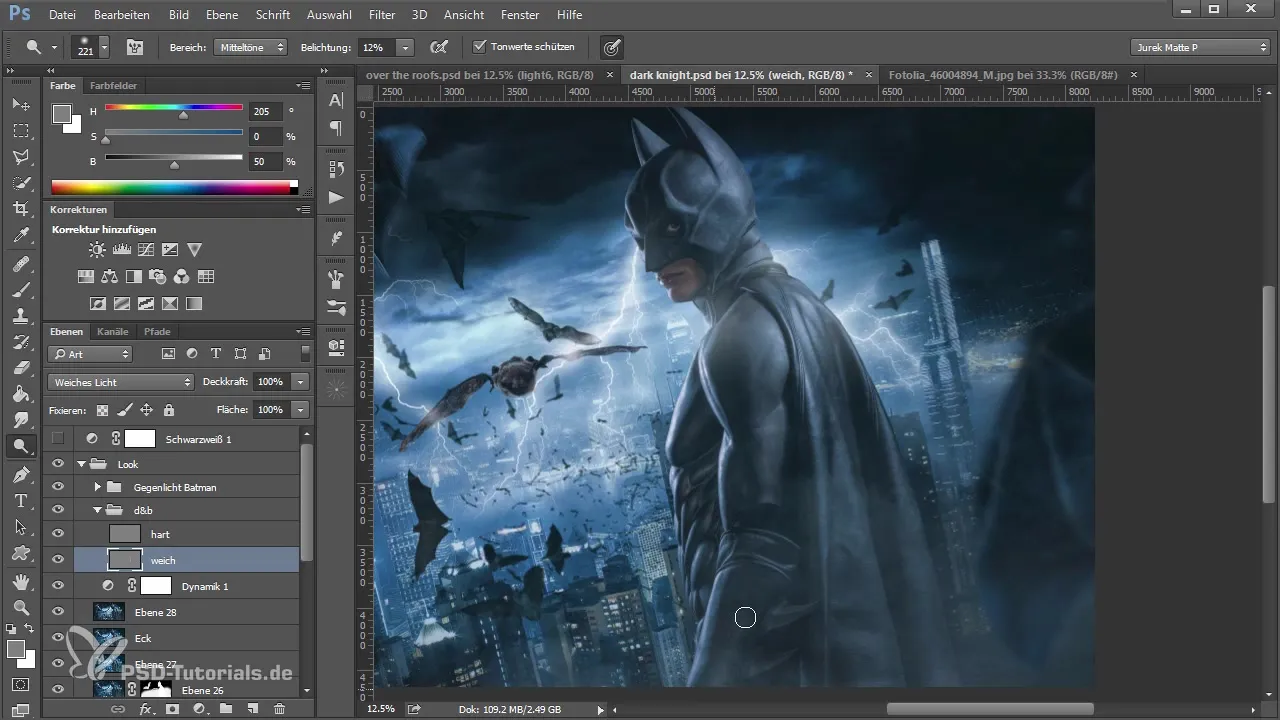This screenshot has height=720, width=1280.
Task: Select the Quick Selection tool
Action: [x=20, y=183]
